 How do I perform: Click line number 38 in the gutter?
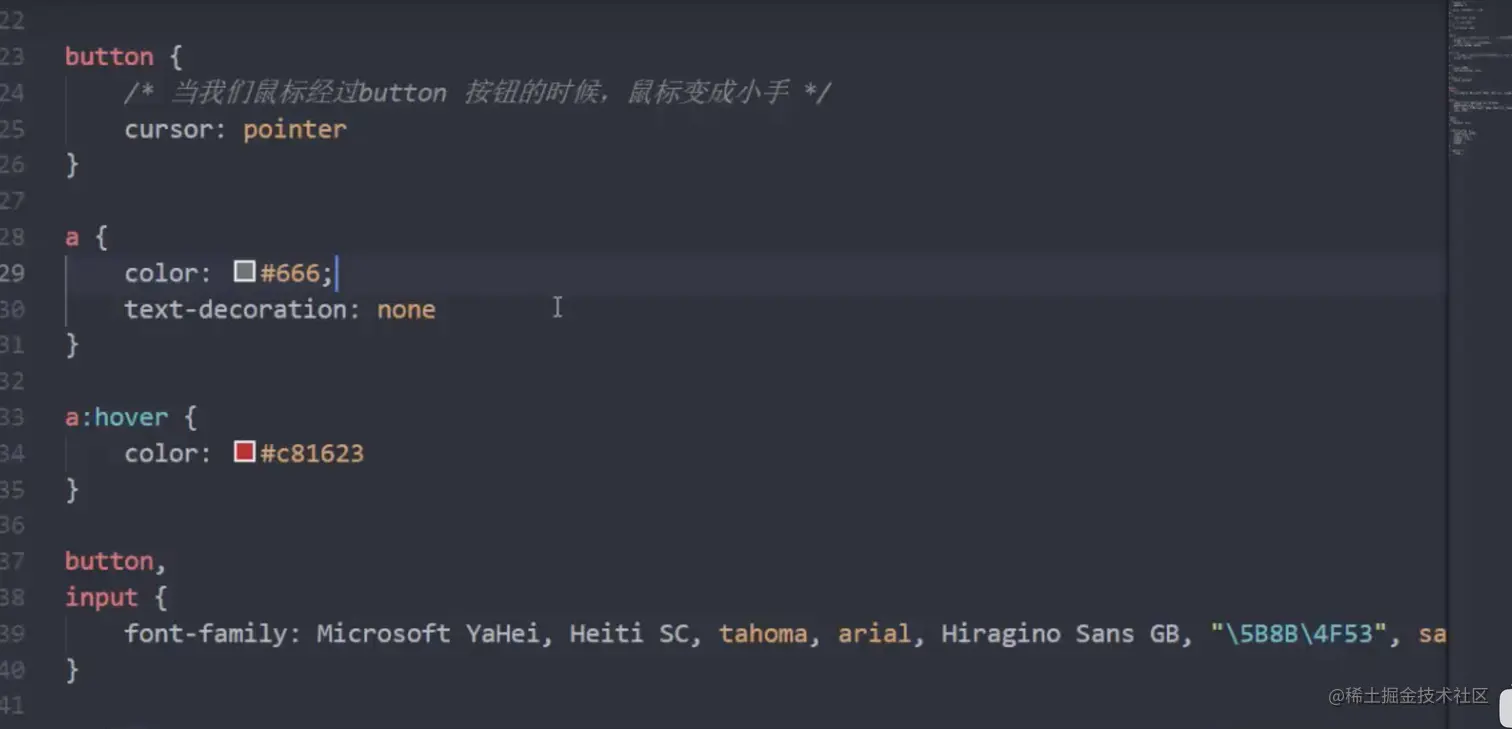pos(12,597)
